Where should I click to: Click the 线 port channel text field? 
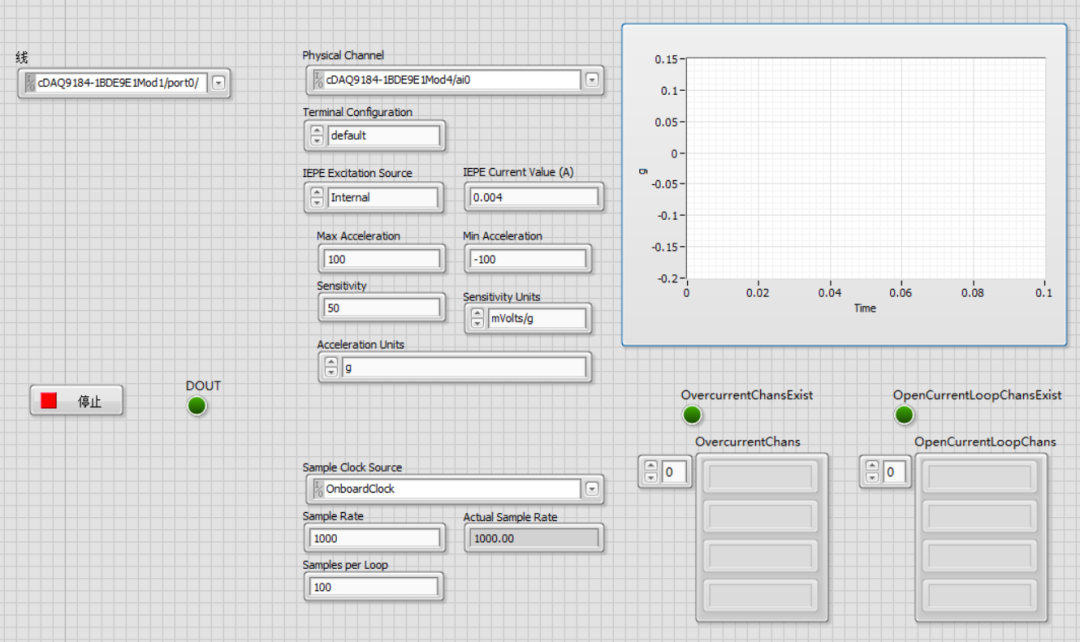[x=116, y=83]
